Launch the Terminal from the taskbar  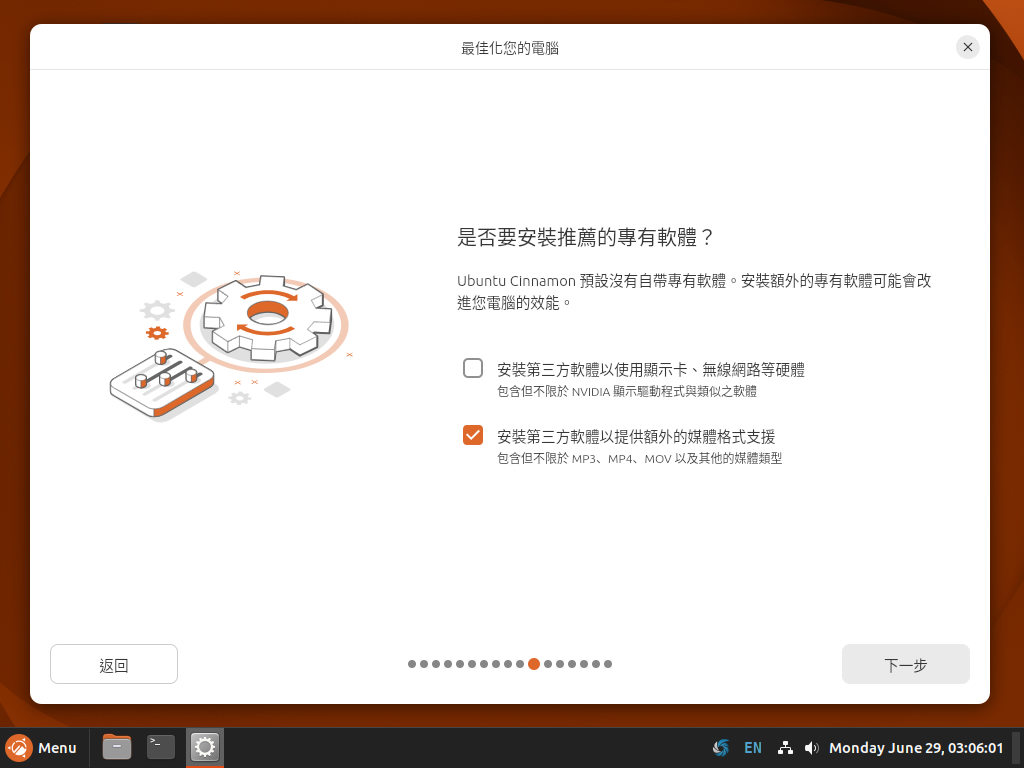click(161, 747)
